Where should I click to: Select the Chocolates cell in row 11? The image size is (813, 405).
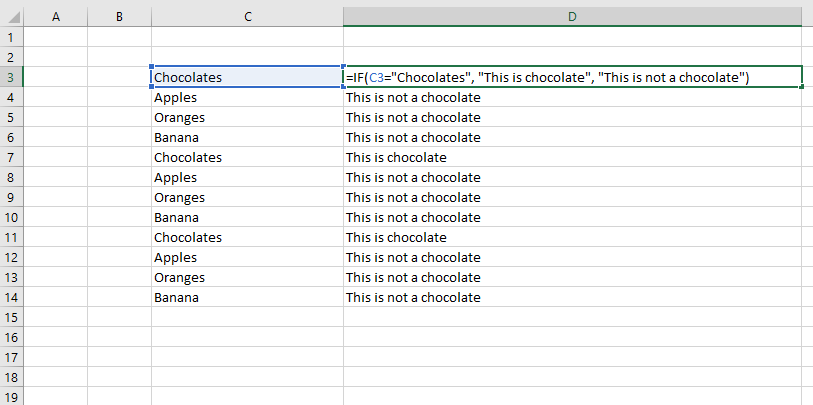click(x=188, y=237)
